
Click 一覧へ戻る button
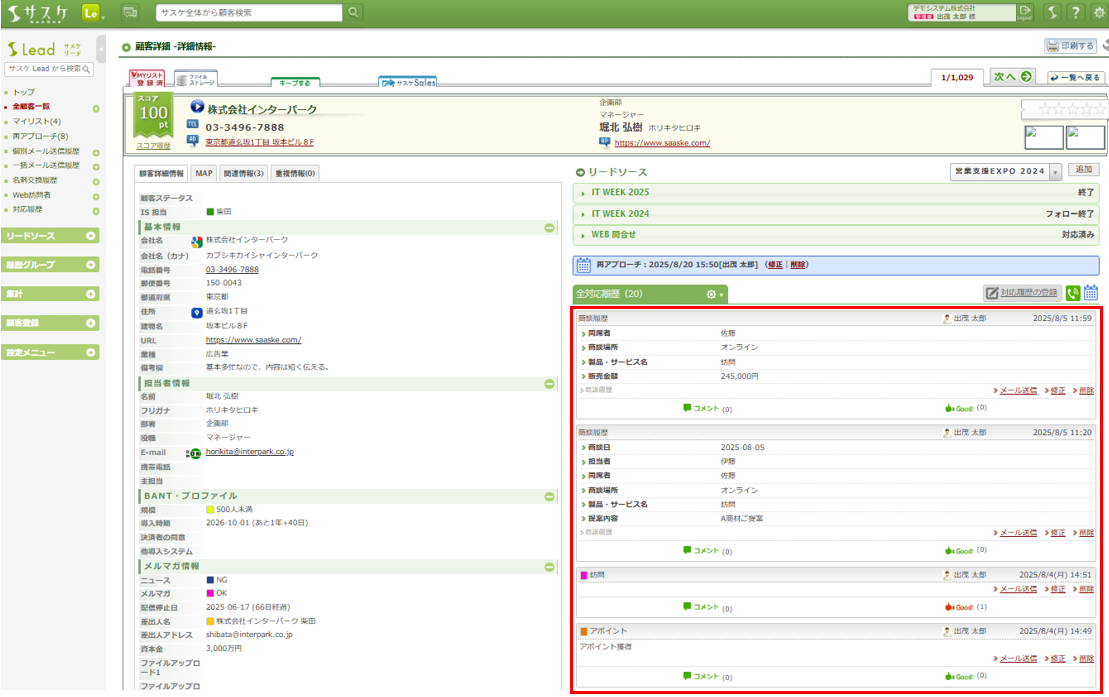[x=1075, y=77]
